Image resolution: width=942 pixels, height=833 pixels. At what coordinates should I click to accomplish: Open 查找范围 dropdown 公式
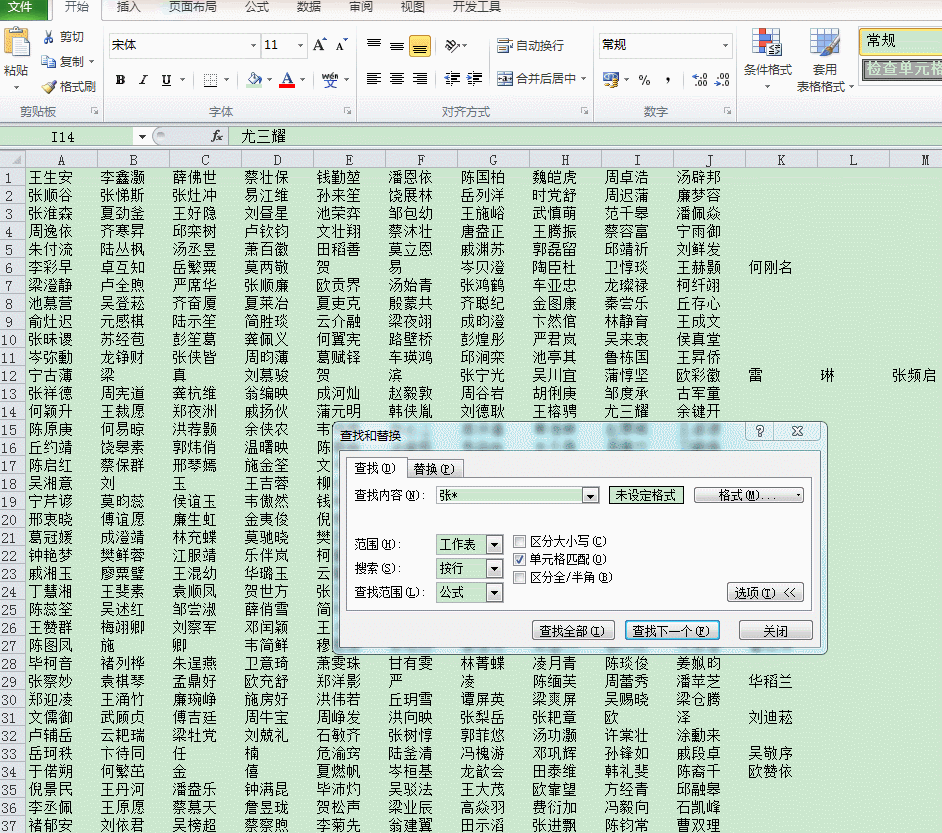[494, 593]
